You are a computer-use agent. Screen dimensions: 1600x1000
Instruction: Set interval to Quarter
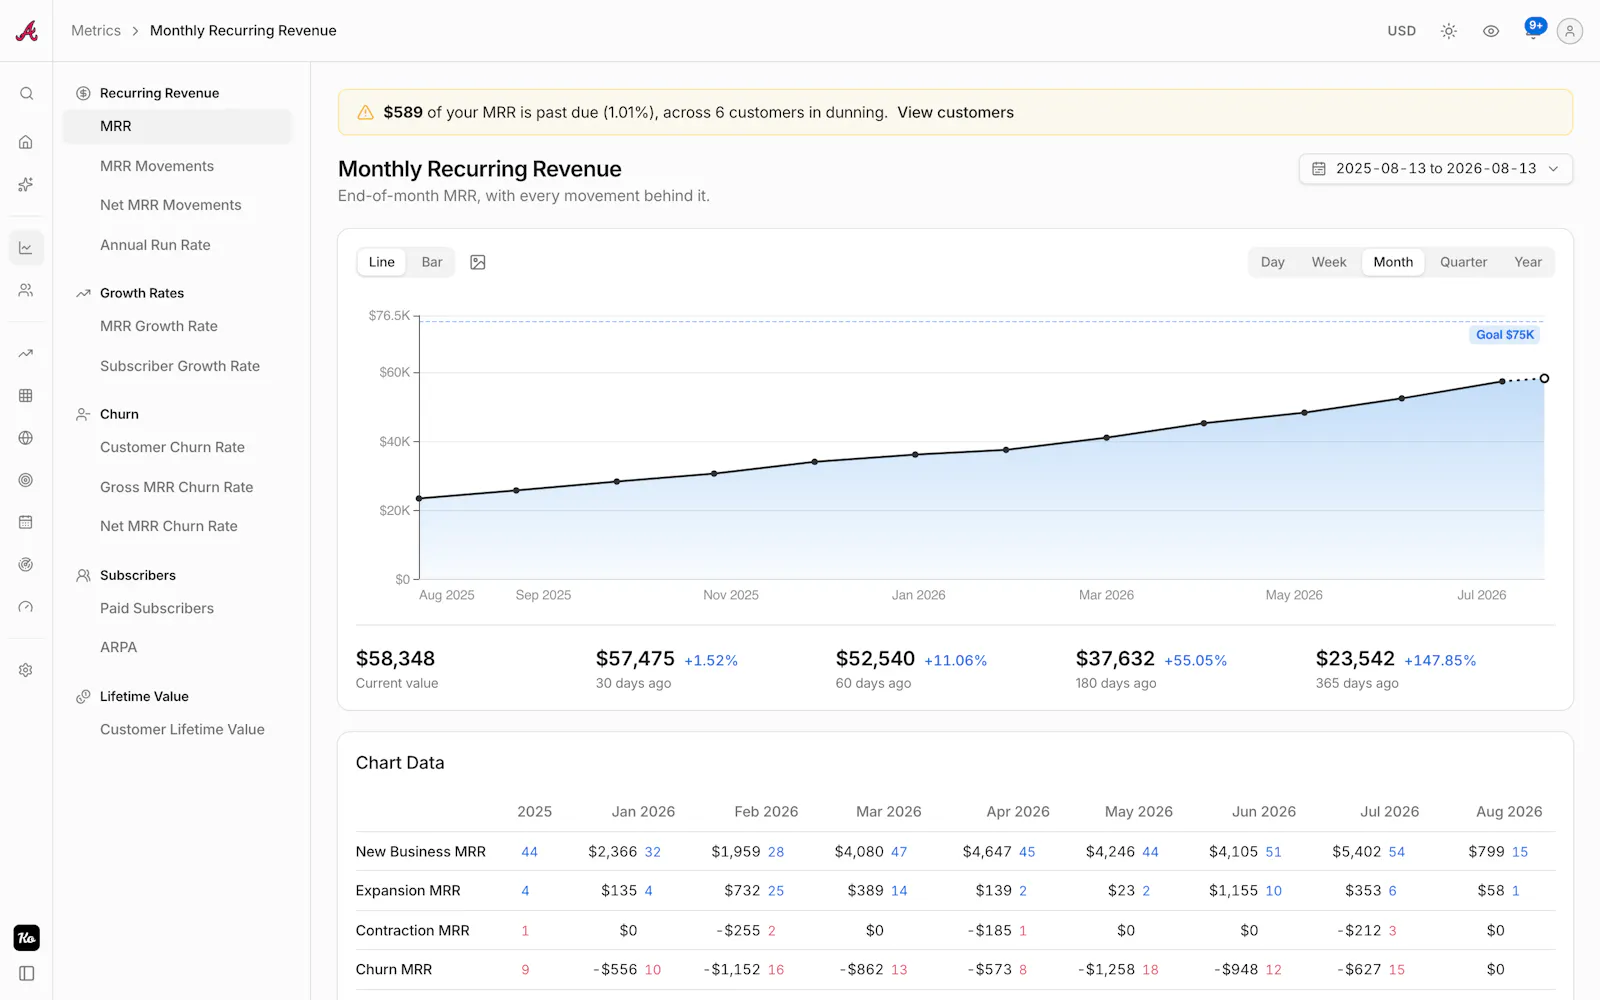pyautogui.click(x=1463, y=262)
